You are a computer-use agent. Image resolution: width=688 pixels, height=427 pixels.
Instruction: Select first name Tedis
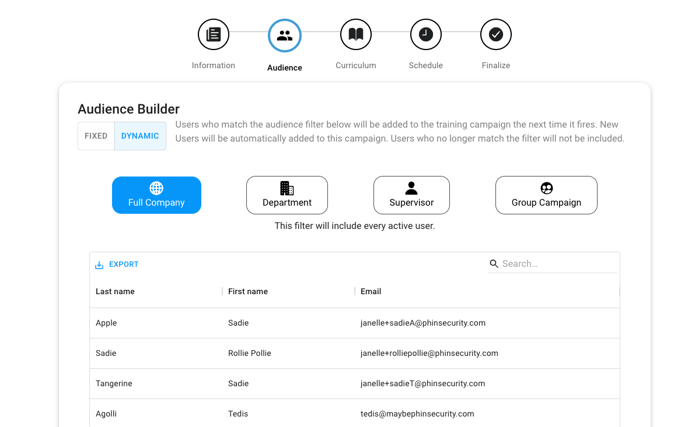[238, 414]
